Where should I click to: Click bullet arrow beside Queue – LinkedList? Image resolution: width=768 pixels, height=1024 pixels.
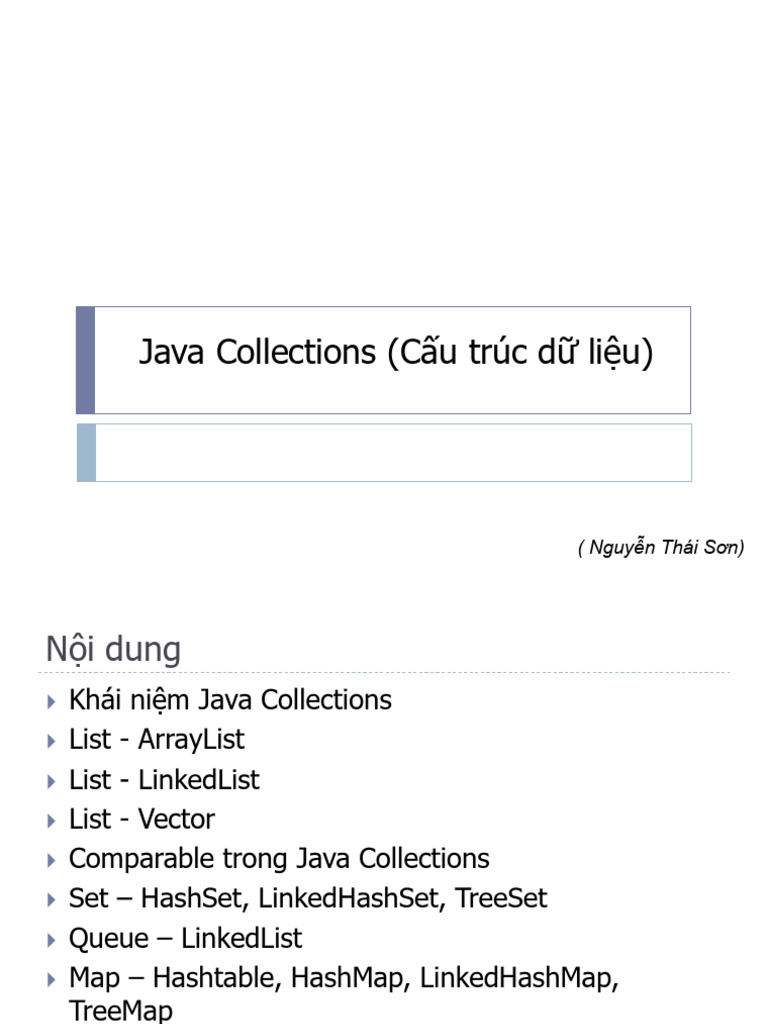(x=52, y=940)
